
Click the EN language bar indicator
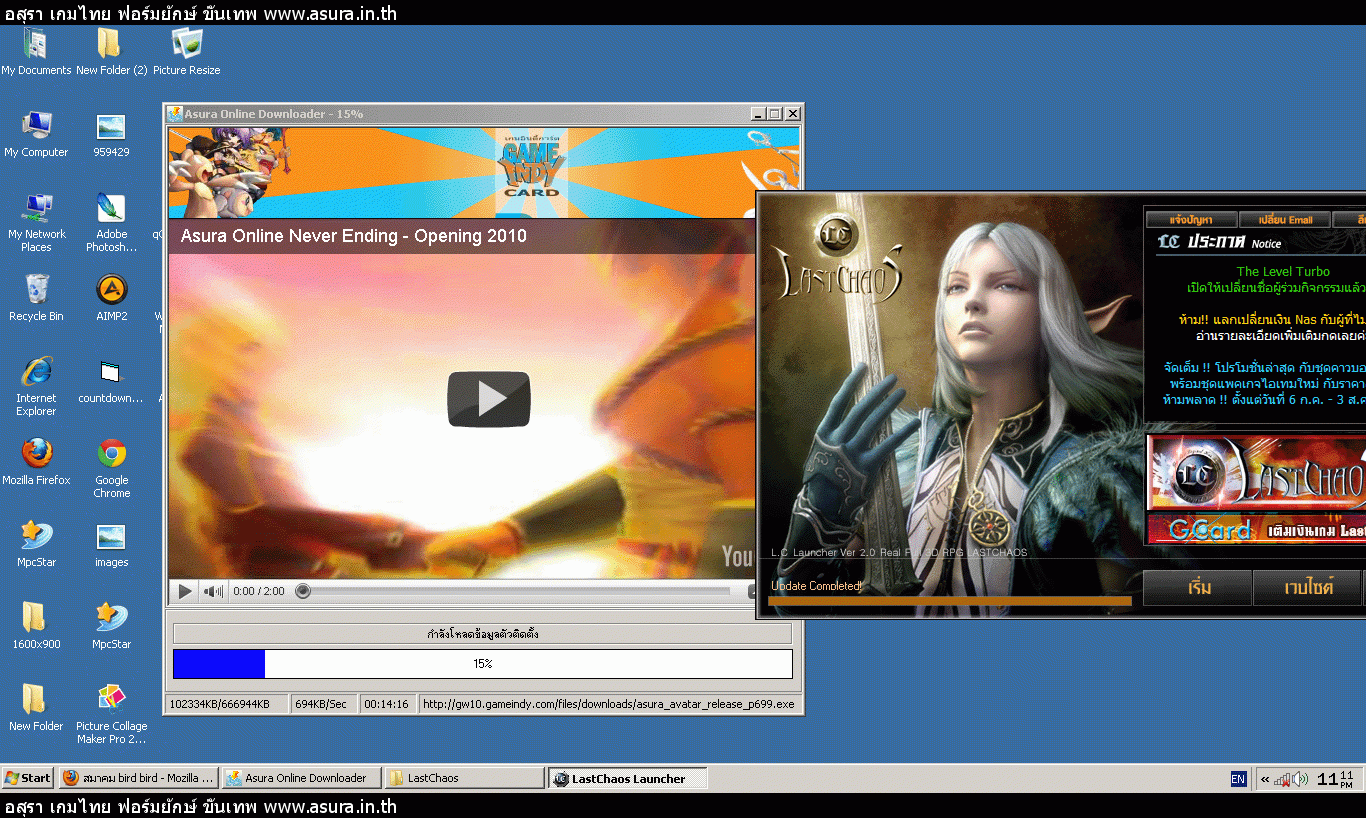1238,779
